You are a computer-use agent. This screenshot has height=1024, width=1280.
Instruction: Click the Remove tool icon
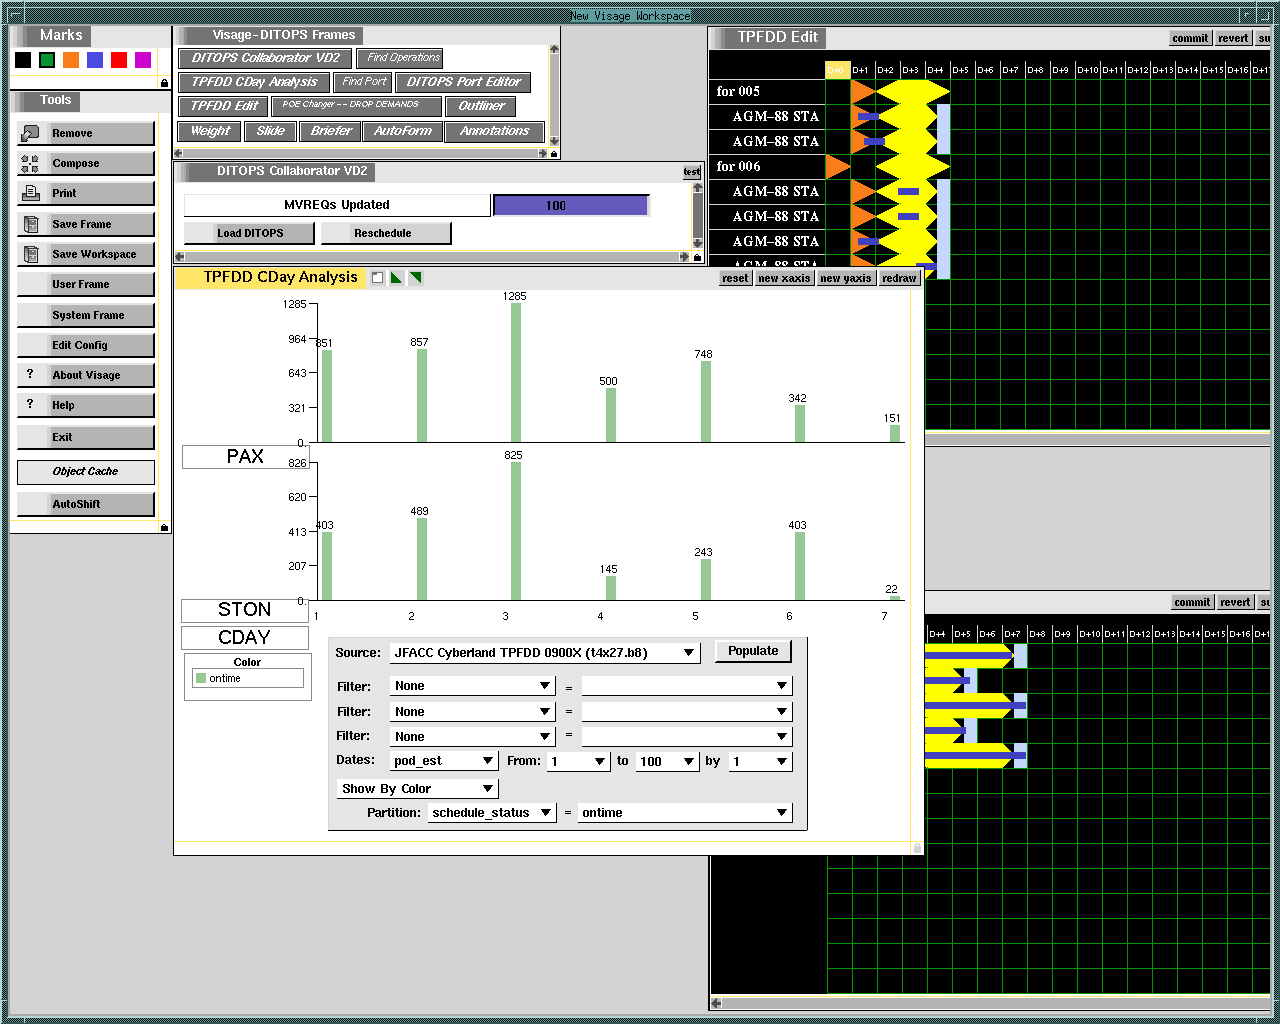[x=30, y=133]
